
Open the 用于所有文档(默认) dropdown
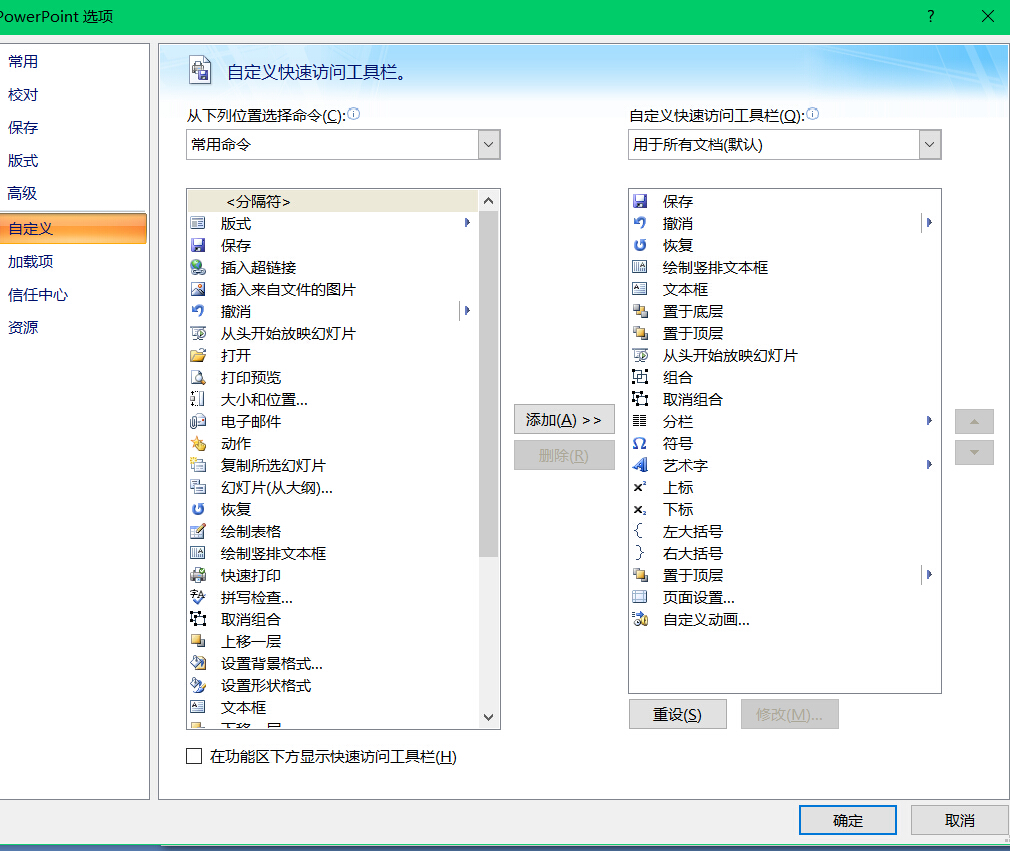click(x=929, y=144)
